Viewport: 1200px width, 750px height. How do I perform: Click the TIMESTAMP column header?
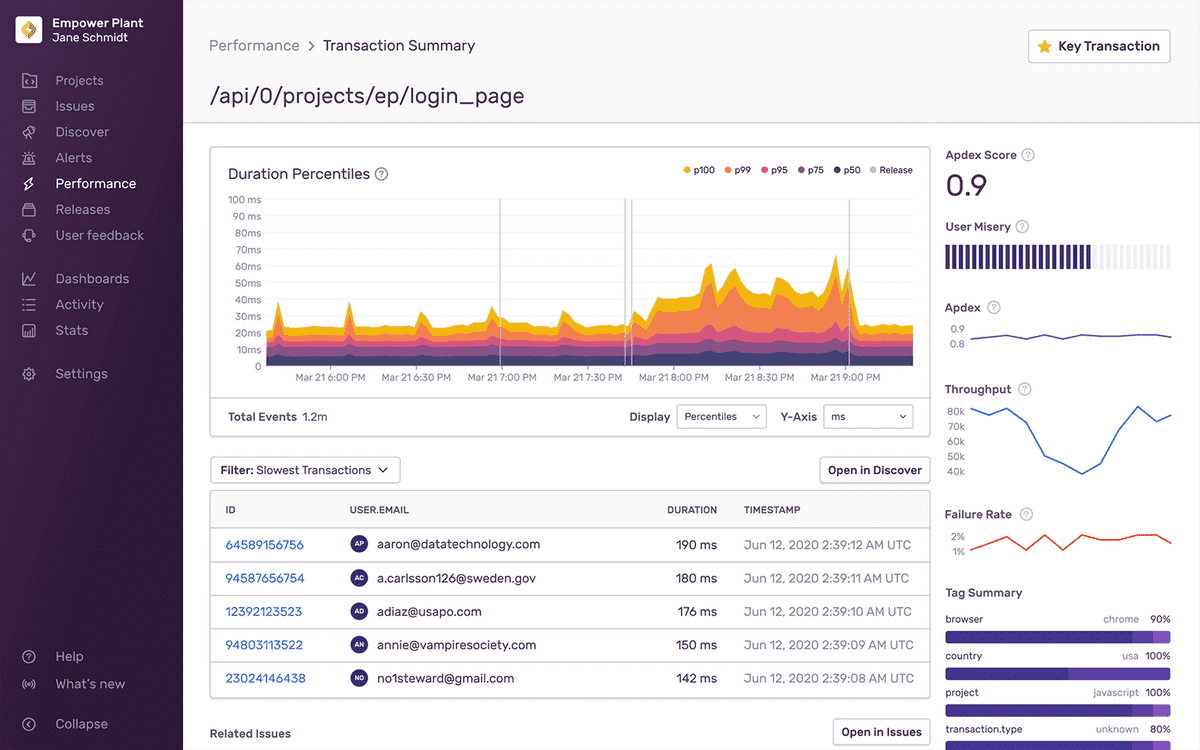tap(772, 510)
